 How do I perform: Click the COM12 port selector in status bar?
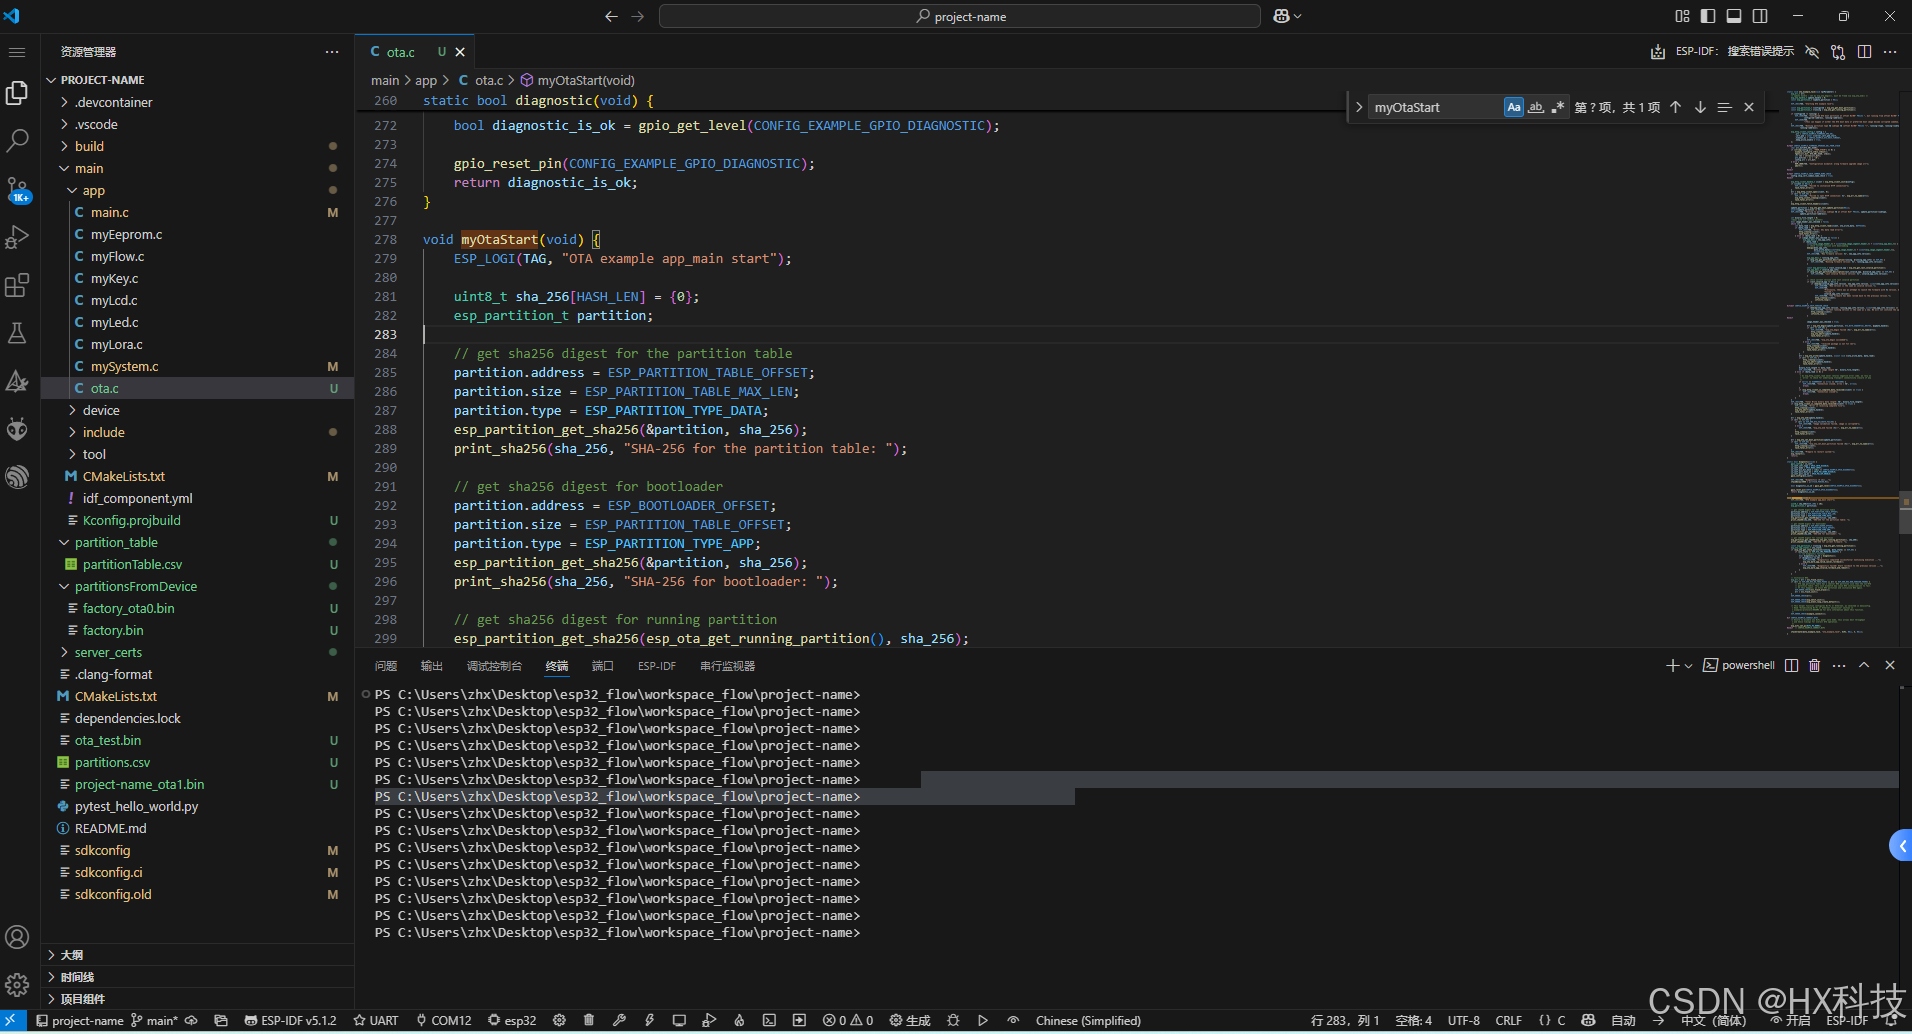444,1020
